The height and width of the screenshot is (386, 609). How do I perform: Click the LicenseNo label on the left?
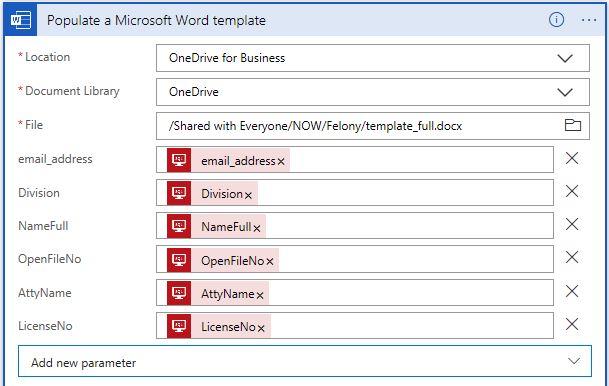click(x=45, y=326)
